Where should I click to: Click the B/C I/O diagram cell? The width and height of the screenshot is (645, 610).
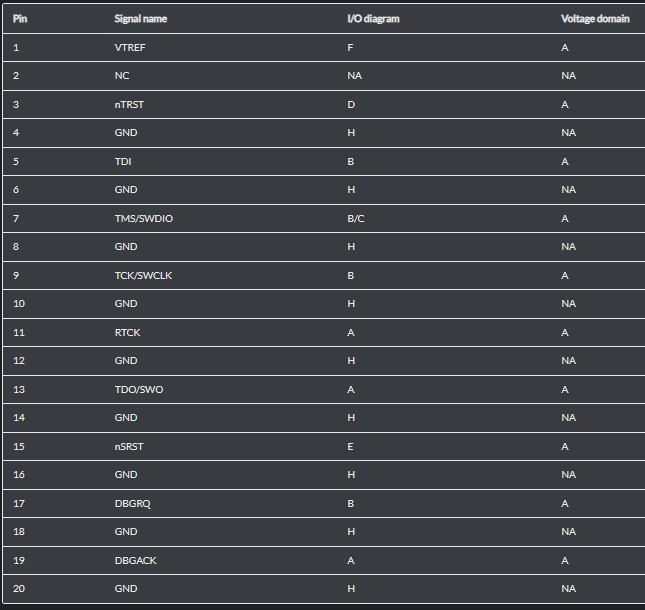point(355,218)
